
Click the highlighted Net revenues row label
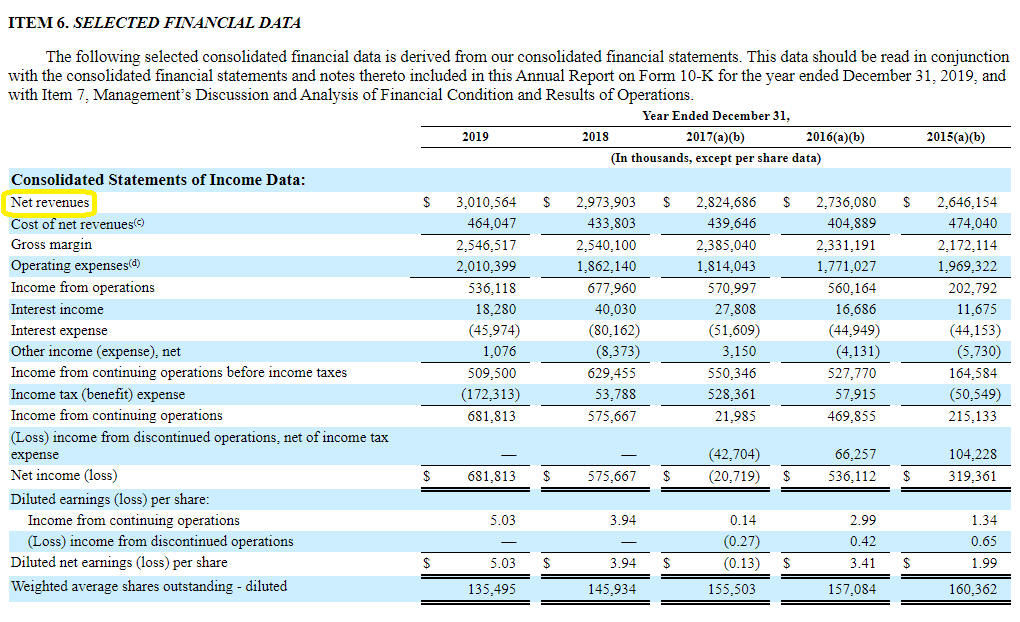50,202
